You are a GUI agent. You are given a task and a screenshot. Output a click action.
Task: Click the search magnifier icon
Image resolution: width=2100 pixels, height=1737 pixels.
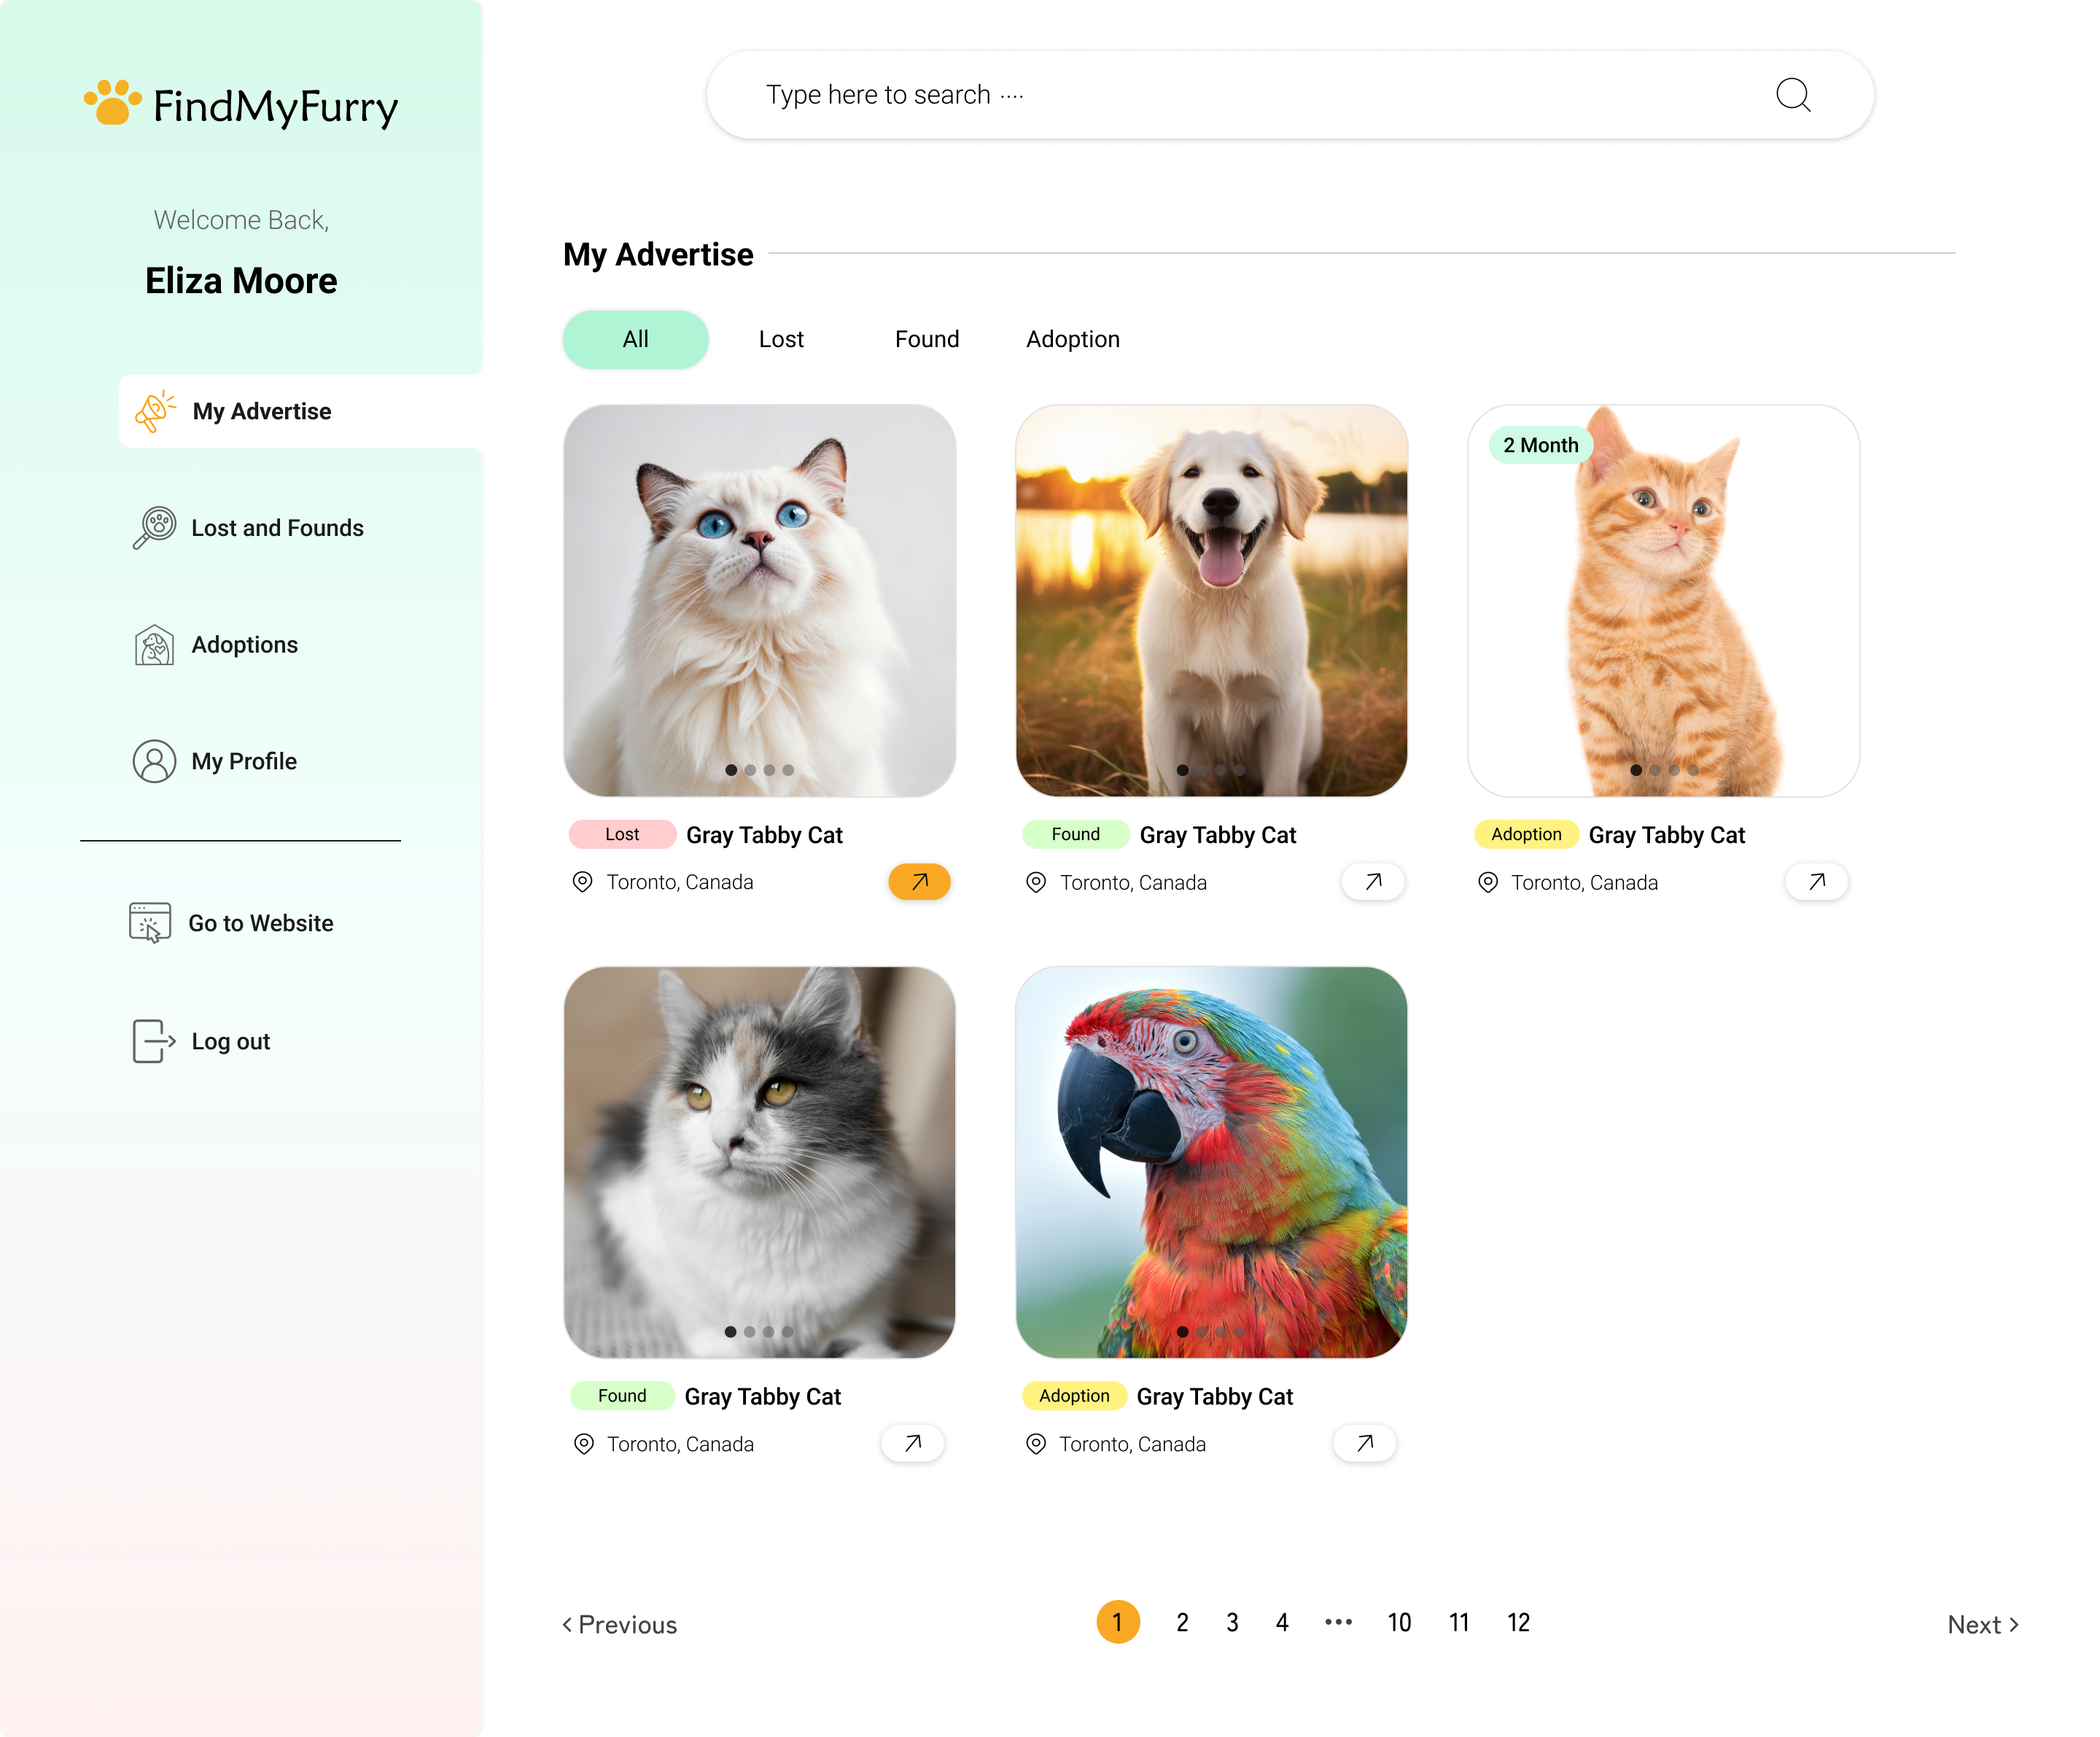1792,95
